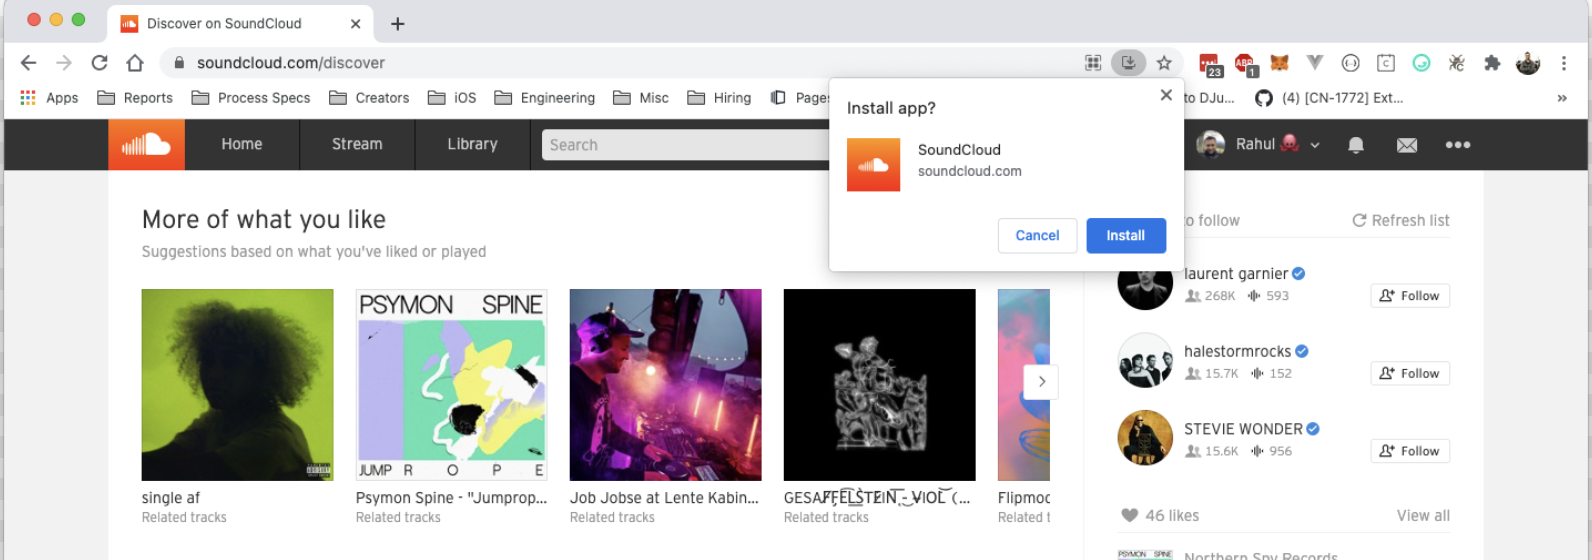This screenshot has height=560, width=1592.
Task: Click the site lock icon
Action: [x=179, y=63]
